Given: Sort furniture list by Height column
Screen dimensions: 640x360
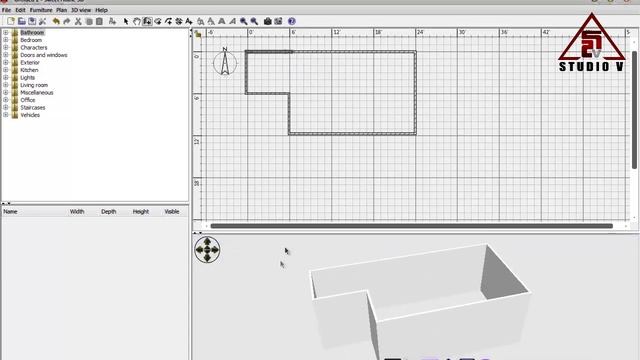Looking at the screenshot, I should click(140, 211).
